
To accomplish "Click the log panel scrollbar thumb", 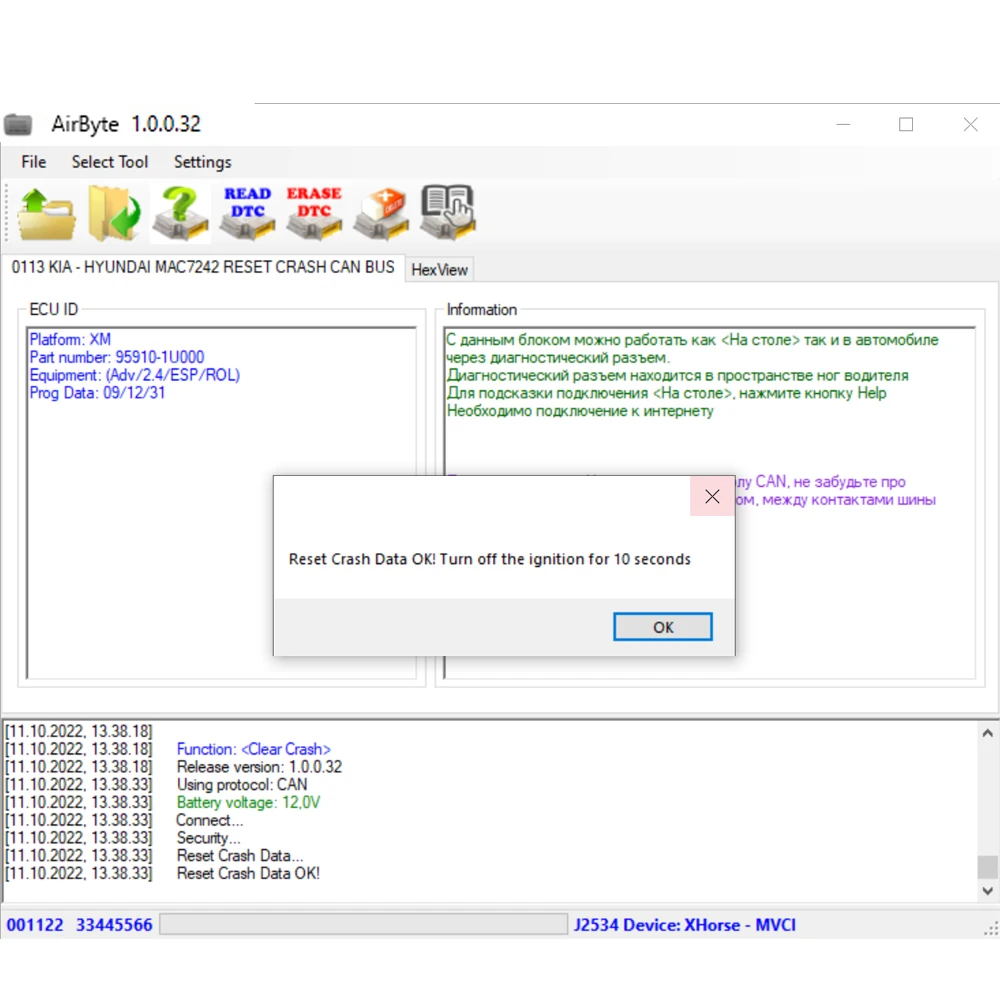I will [987, 867].
